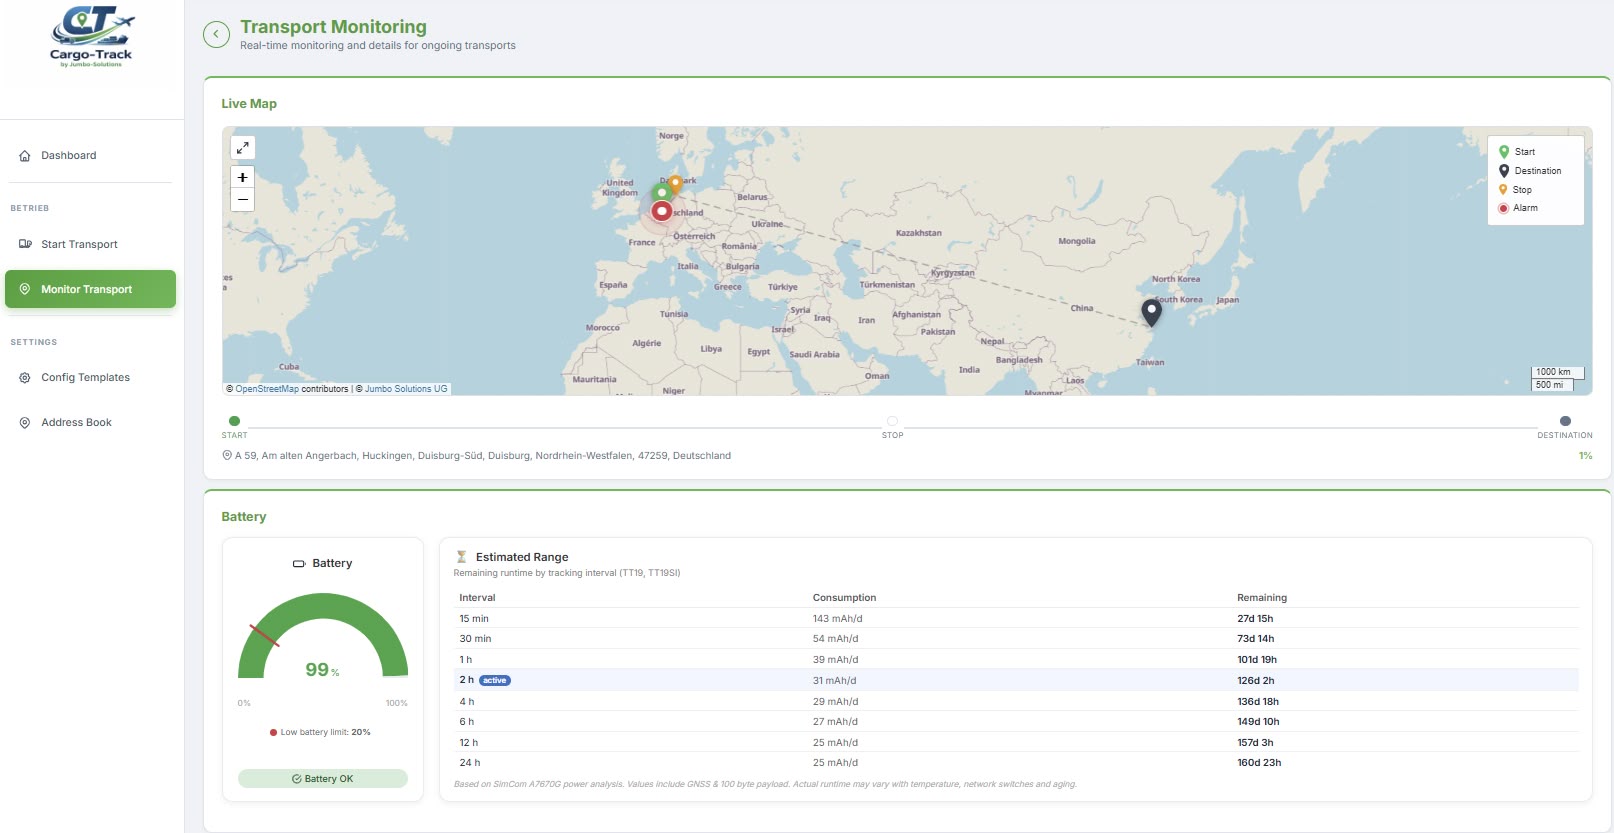Click the 99% battery value

pyautogui.click(x=322, y=670)
